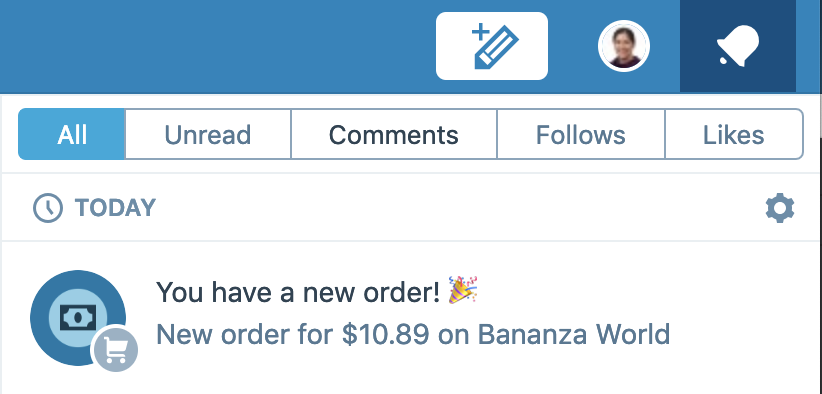Switch to the Follows filter
822x394 pixels.
coord(580,134)
